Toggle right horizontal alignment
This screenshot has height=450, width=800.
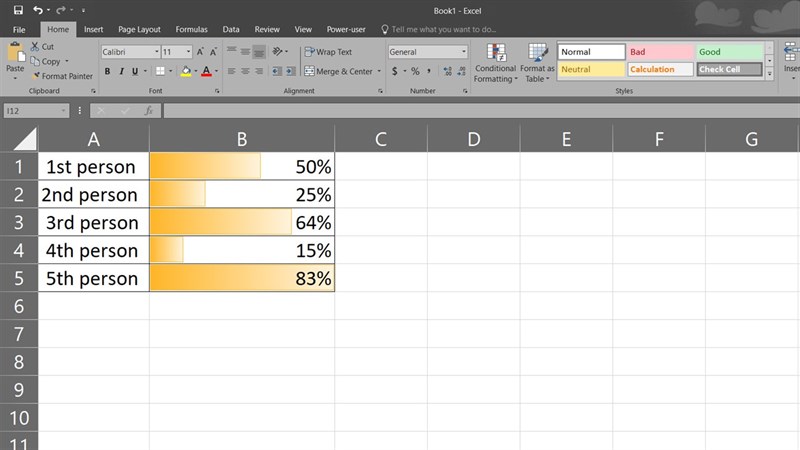[259, 71]
